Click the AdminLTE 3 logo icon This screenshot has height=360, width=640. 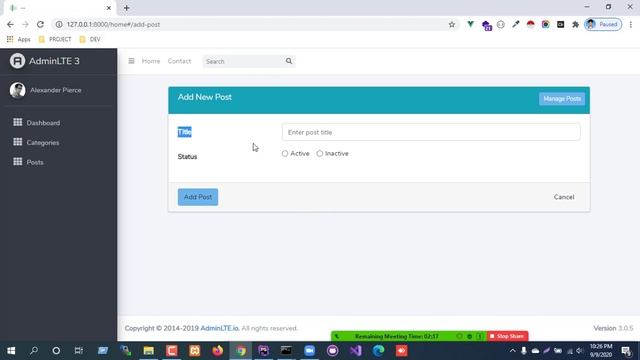(x=18, y=61)
